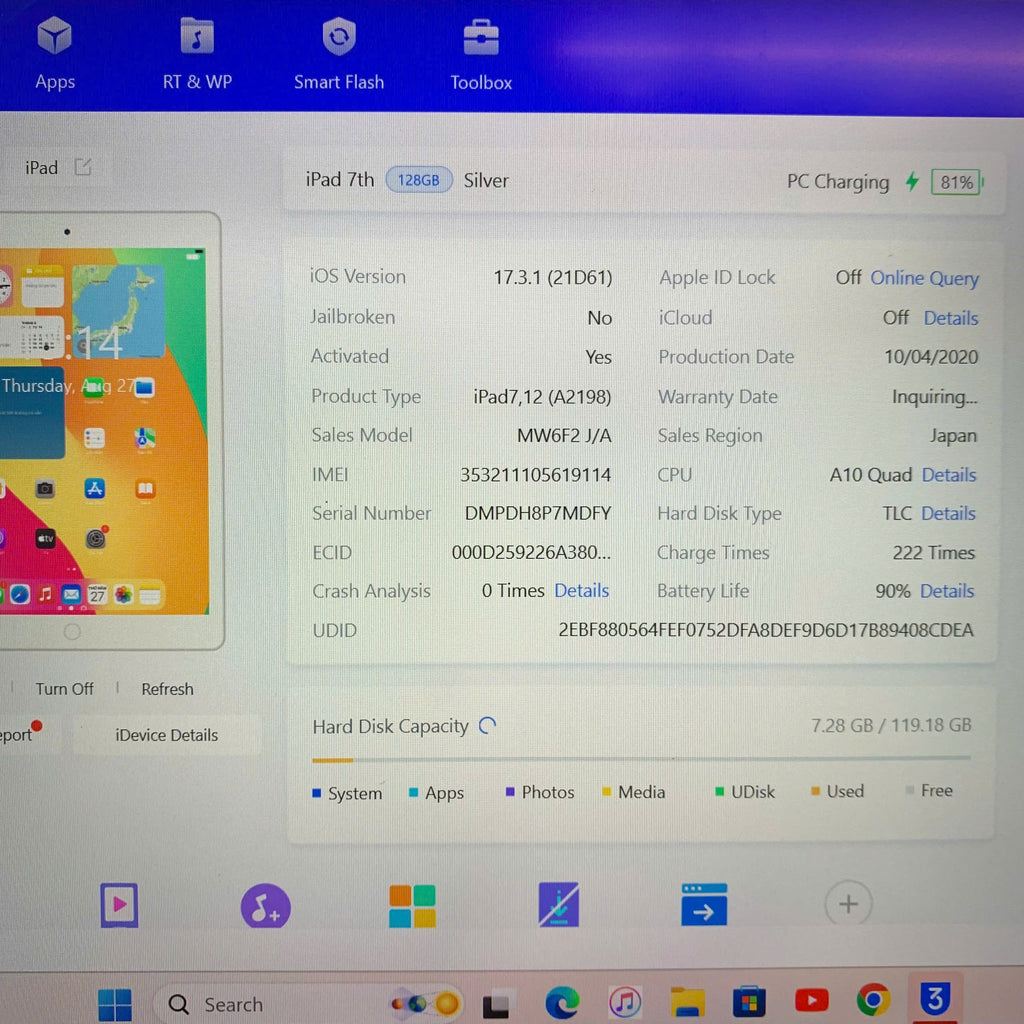Click the UDisk legend color square
This screenshot has width=1024, height=1024.
point(719,791)
